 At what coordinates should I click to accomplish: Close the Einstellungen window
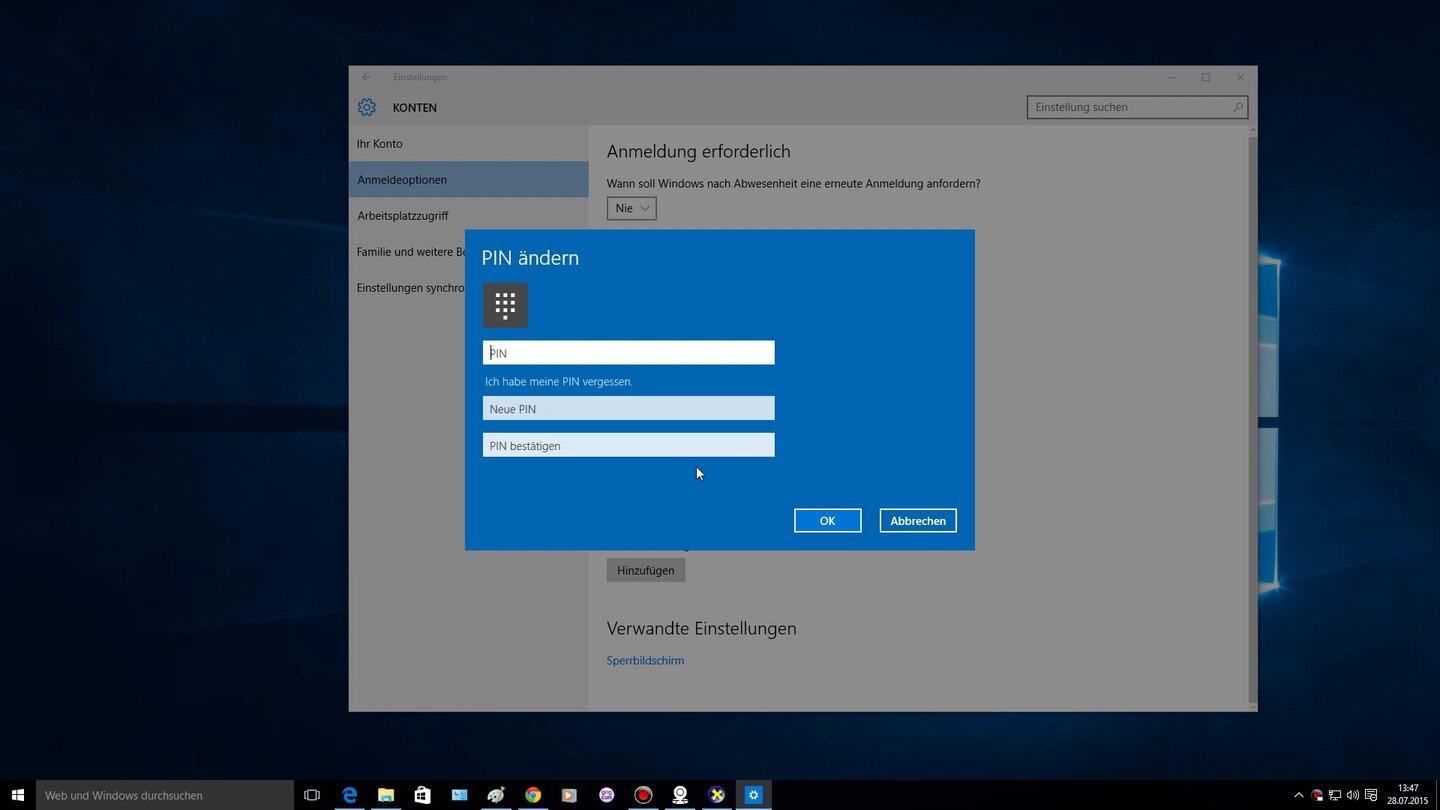click(1240, 77)
